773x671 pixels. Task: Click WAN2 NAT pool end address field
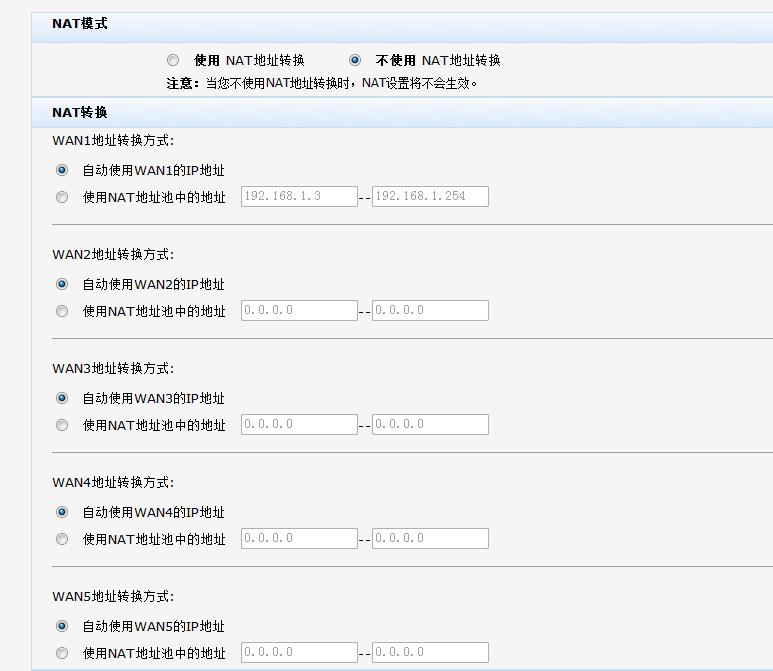pyautogui.click(x=430, y=310)
